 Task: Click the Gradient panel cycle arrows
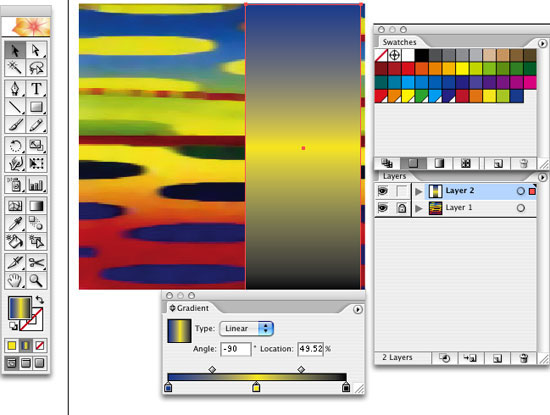tap(172, 308)
